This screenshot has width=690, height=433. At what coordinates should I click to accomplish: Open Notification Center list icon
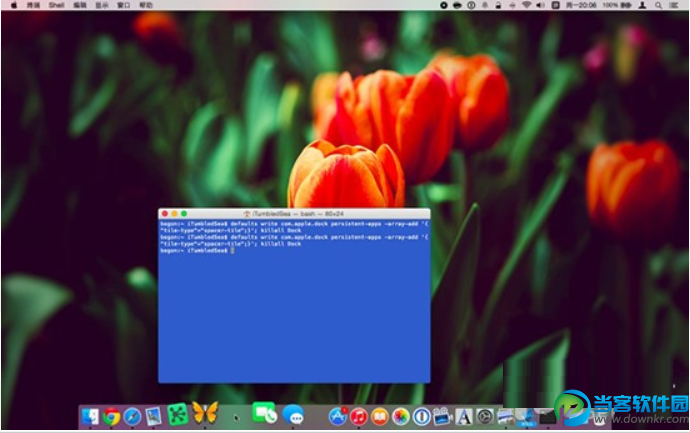[674, 5]
